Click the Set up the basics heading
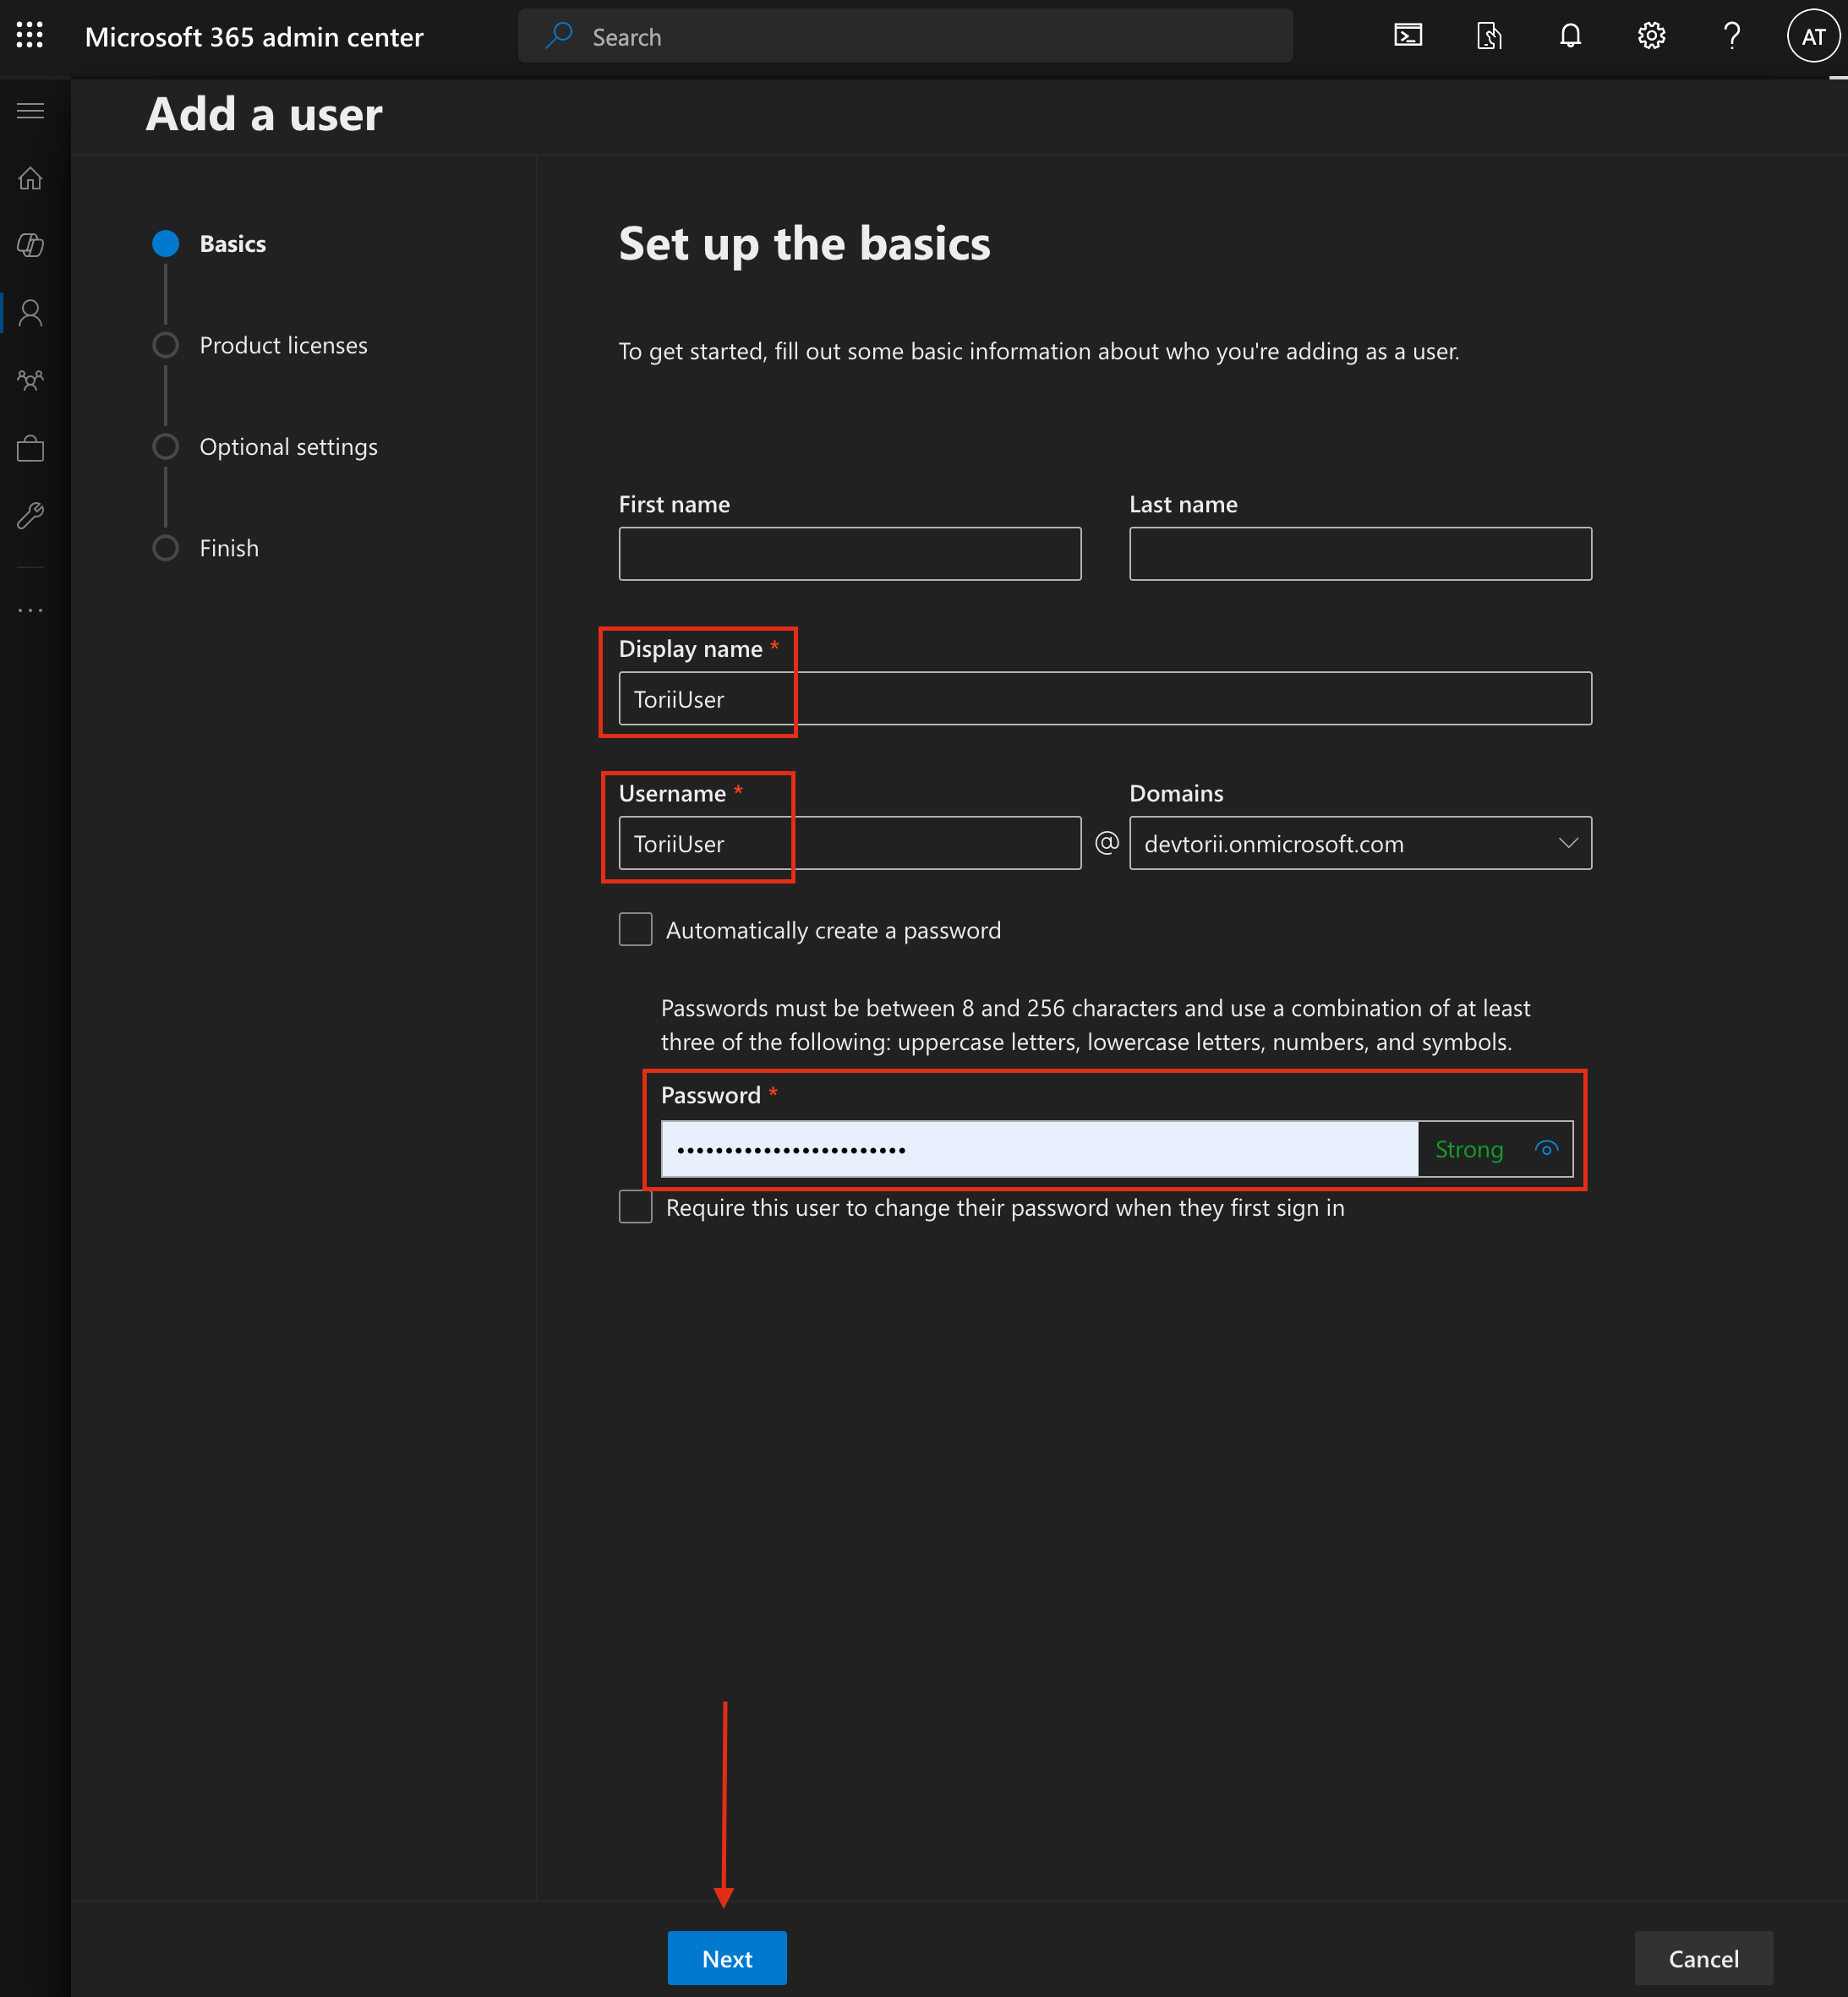This screenshot has height=1997, width=1848. tap(804, 243)
